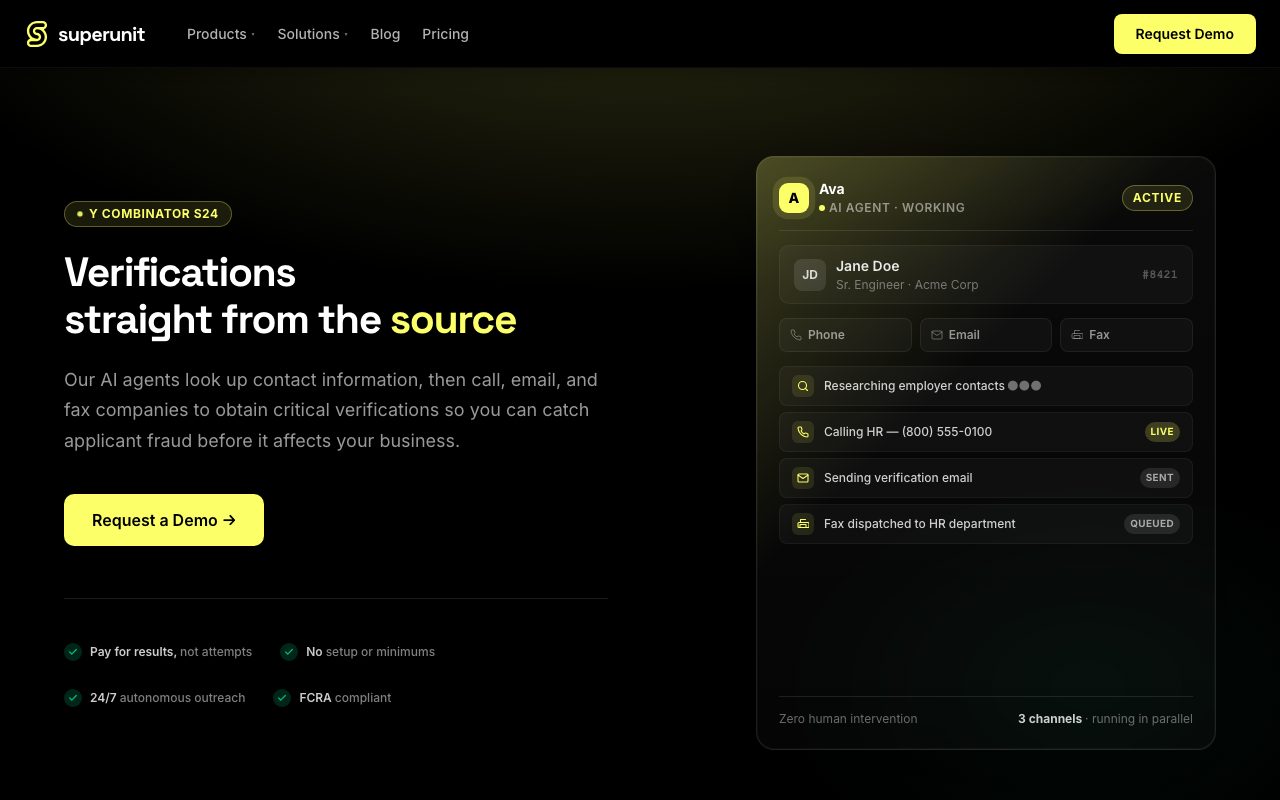Click the green check next to No setup or minimums
The width and height of the screenshot is (1280, 800).
click(289, 652)
